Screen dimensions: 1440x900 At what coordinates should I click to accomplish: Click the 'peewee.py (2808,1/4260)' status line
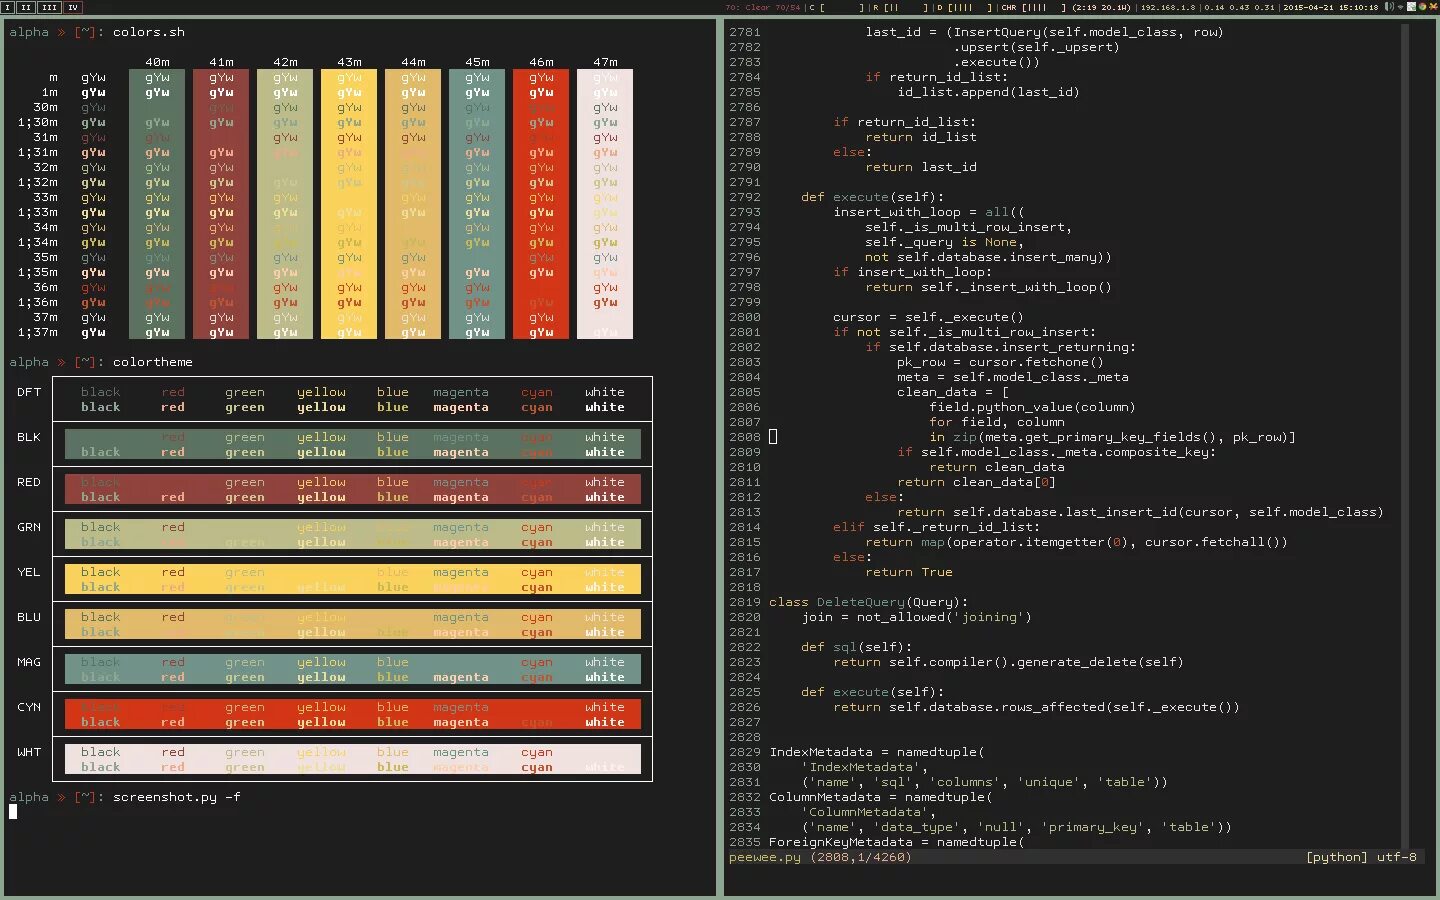tap(821, 857)
